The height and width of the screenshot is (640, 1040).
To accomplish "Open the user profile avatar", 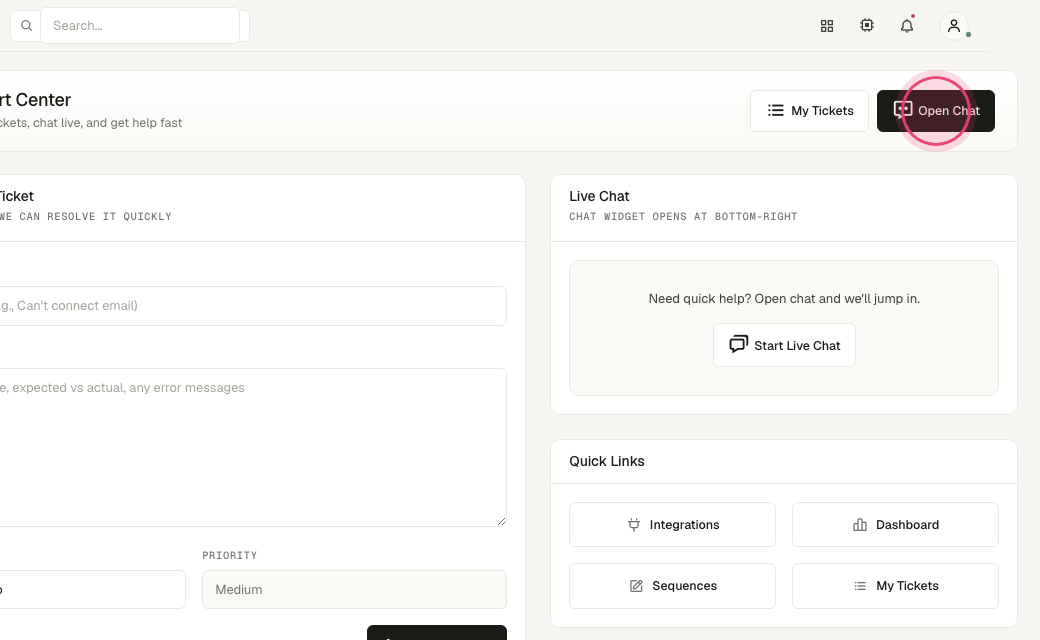I will 954,26.
